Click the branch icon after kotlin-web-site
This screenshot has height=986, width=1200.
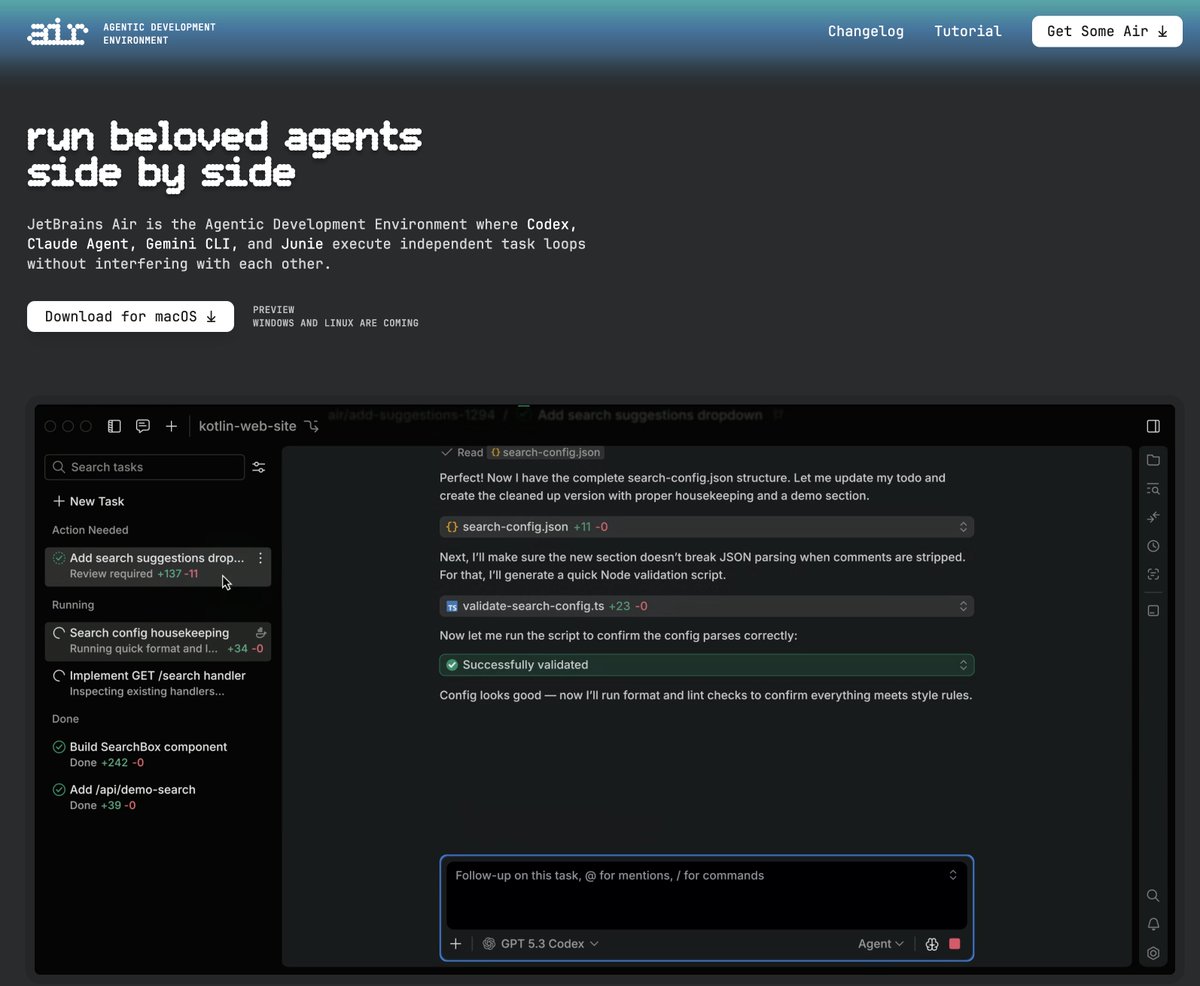(x=312, y=426)
